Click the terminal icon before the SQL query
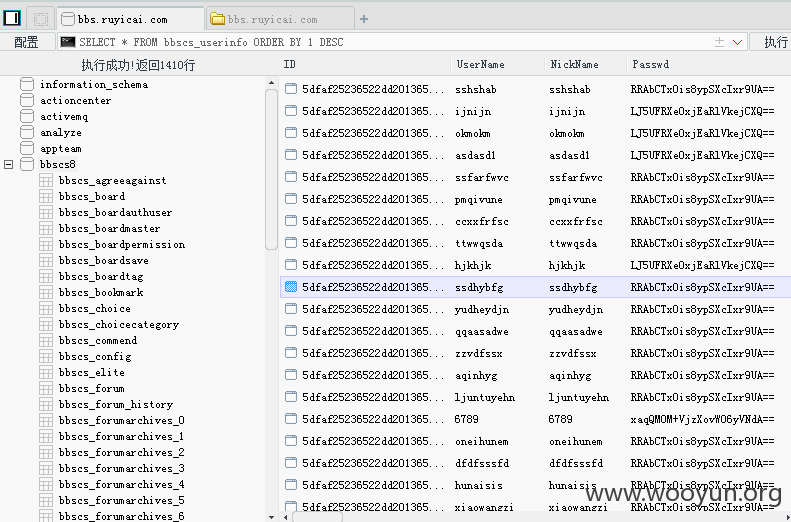The height and width of the screenshot is (522, 791). (x=68, y=42)
